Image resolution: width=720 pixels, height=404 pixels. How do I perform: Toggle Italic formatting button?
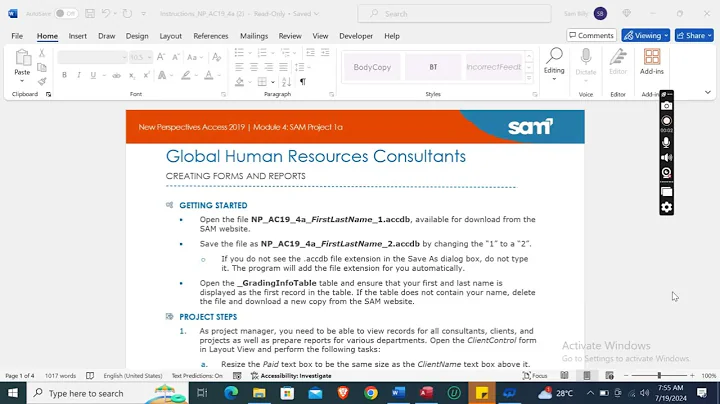pos(79,75)
